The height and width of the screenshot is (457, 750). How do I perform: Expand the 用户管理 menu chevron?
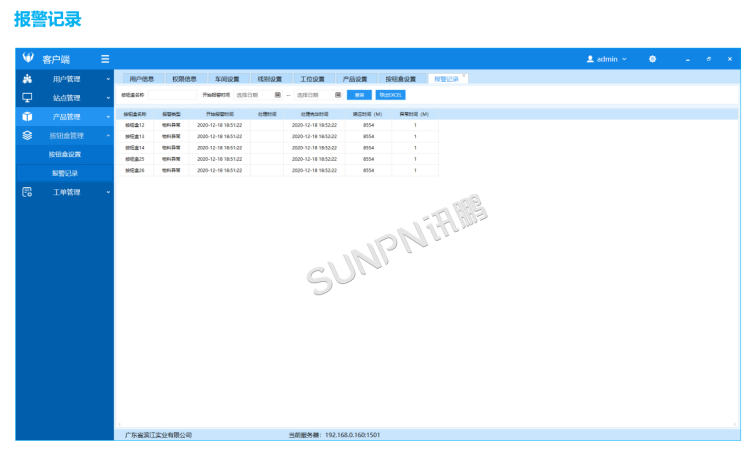(108, 79)
